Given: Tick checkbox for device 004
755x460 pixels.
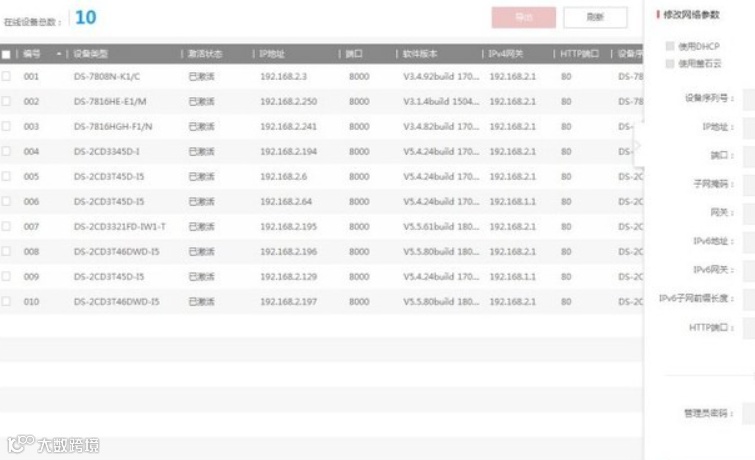Looking at the screenshot, I should tap(6, 151).
